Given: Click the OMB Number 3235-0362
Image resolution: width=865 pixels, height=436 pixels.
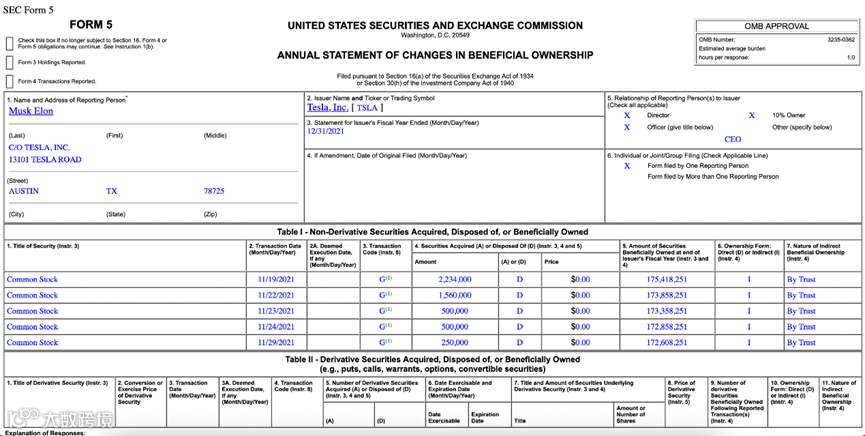Looking at the screenshot, I should click(x=841, y=40).
